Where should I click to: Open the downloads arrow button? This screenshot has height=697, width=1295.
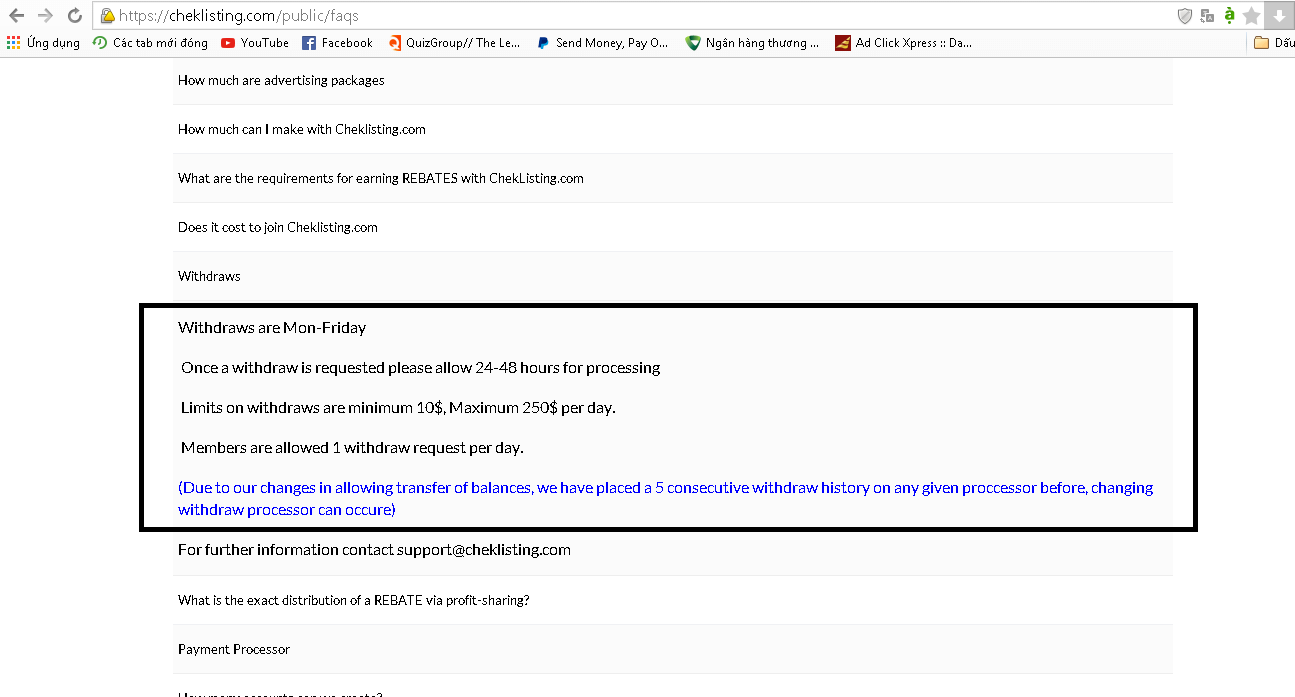pos(1279,16)
